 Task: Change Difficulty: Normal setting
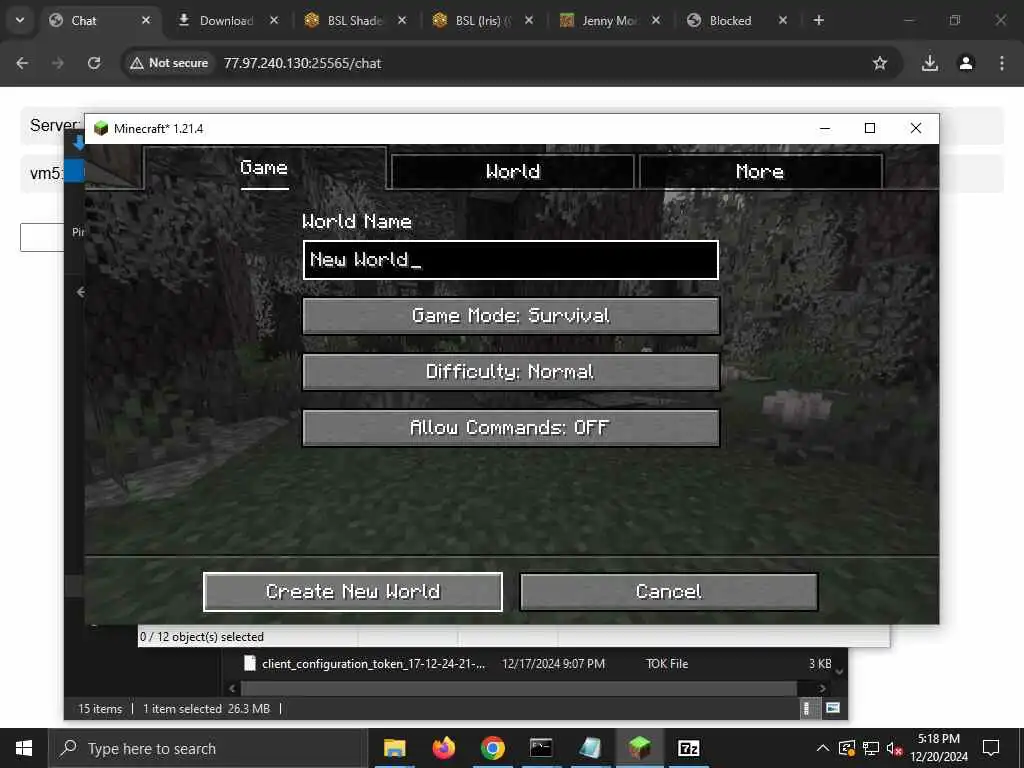[x=511, y=372]
